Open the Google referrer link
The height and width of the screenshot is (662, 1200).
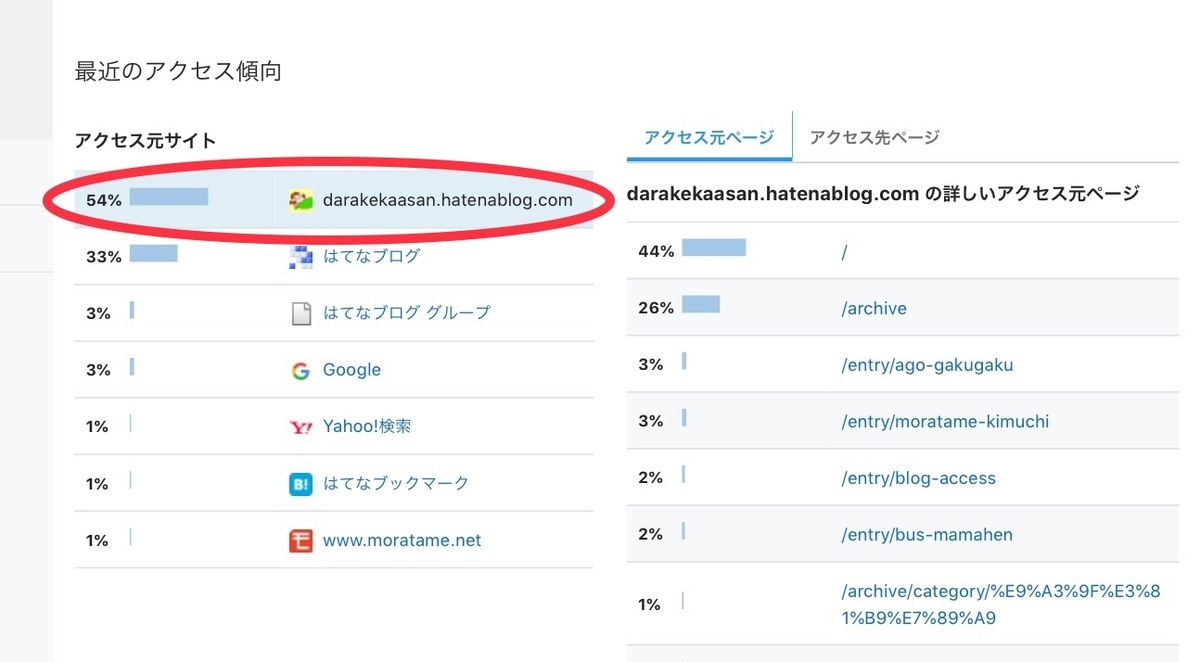[x=352, y=370]
